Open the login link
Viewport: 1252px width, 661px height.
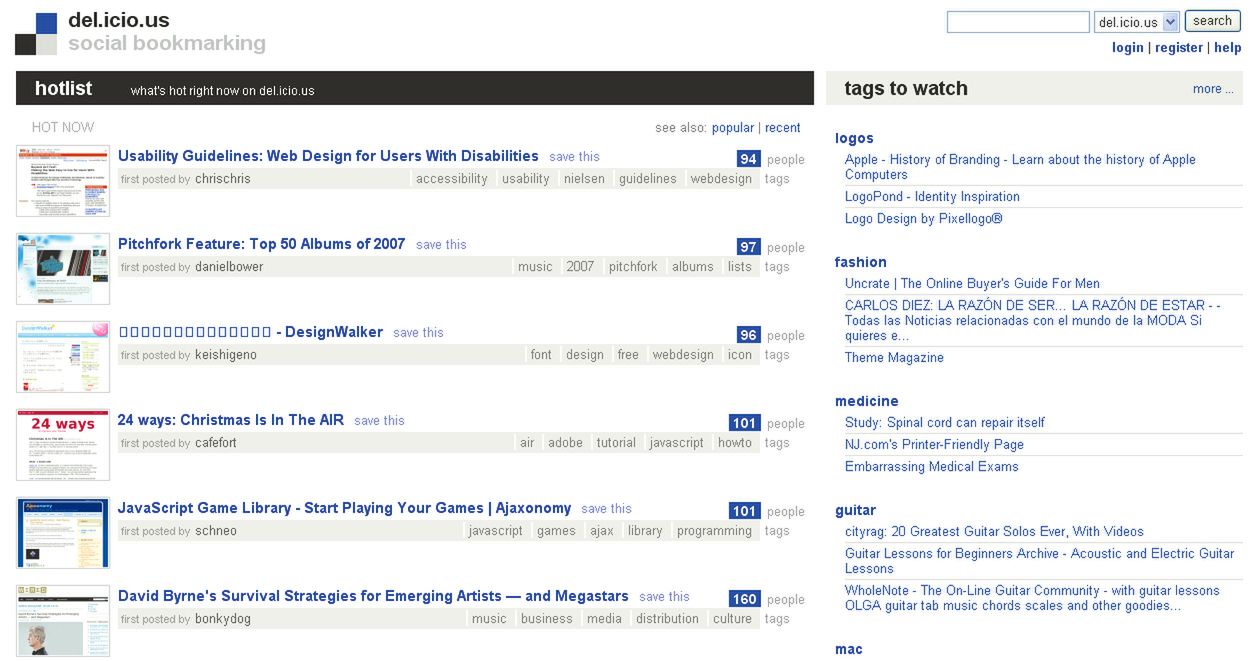tap(1127, 48)
